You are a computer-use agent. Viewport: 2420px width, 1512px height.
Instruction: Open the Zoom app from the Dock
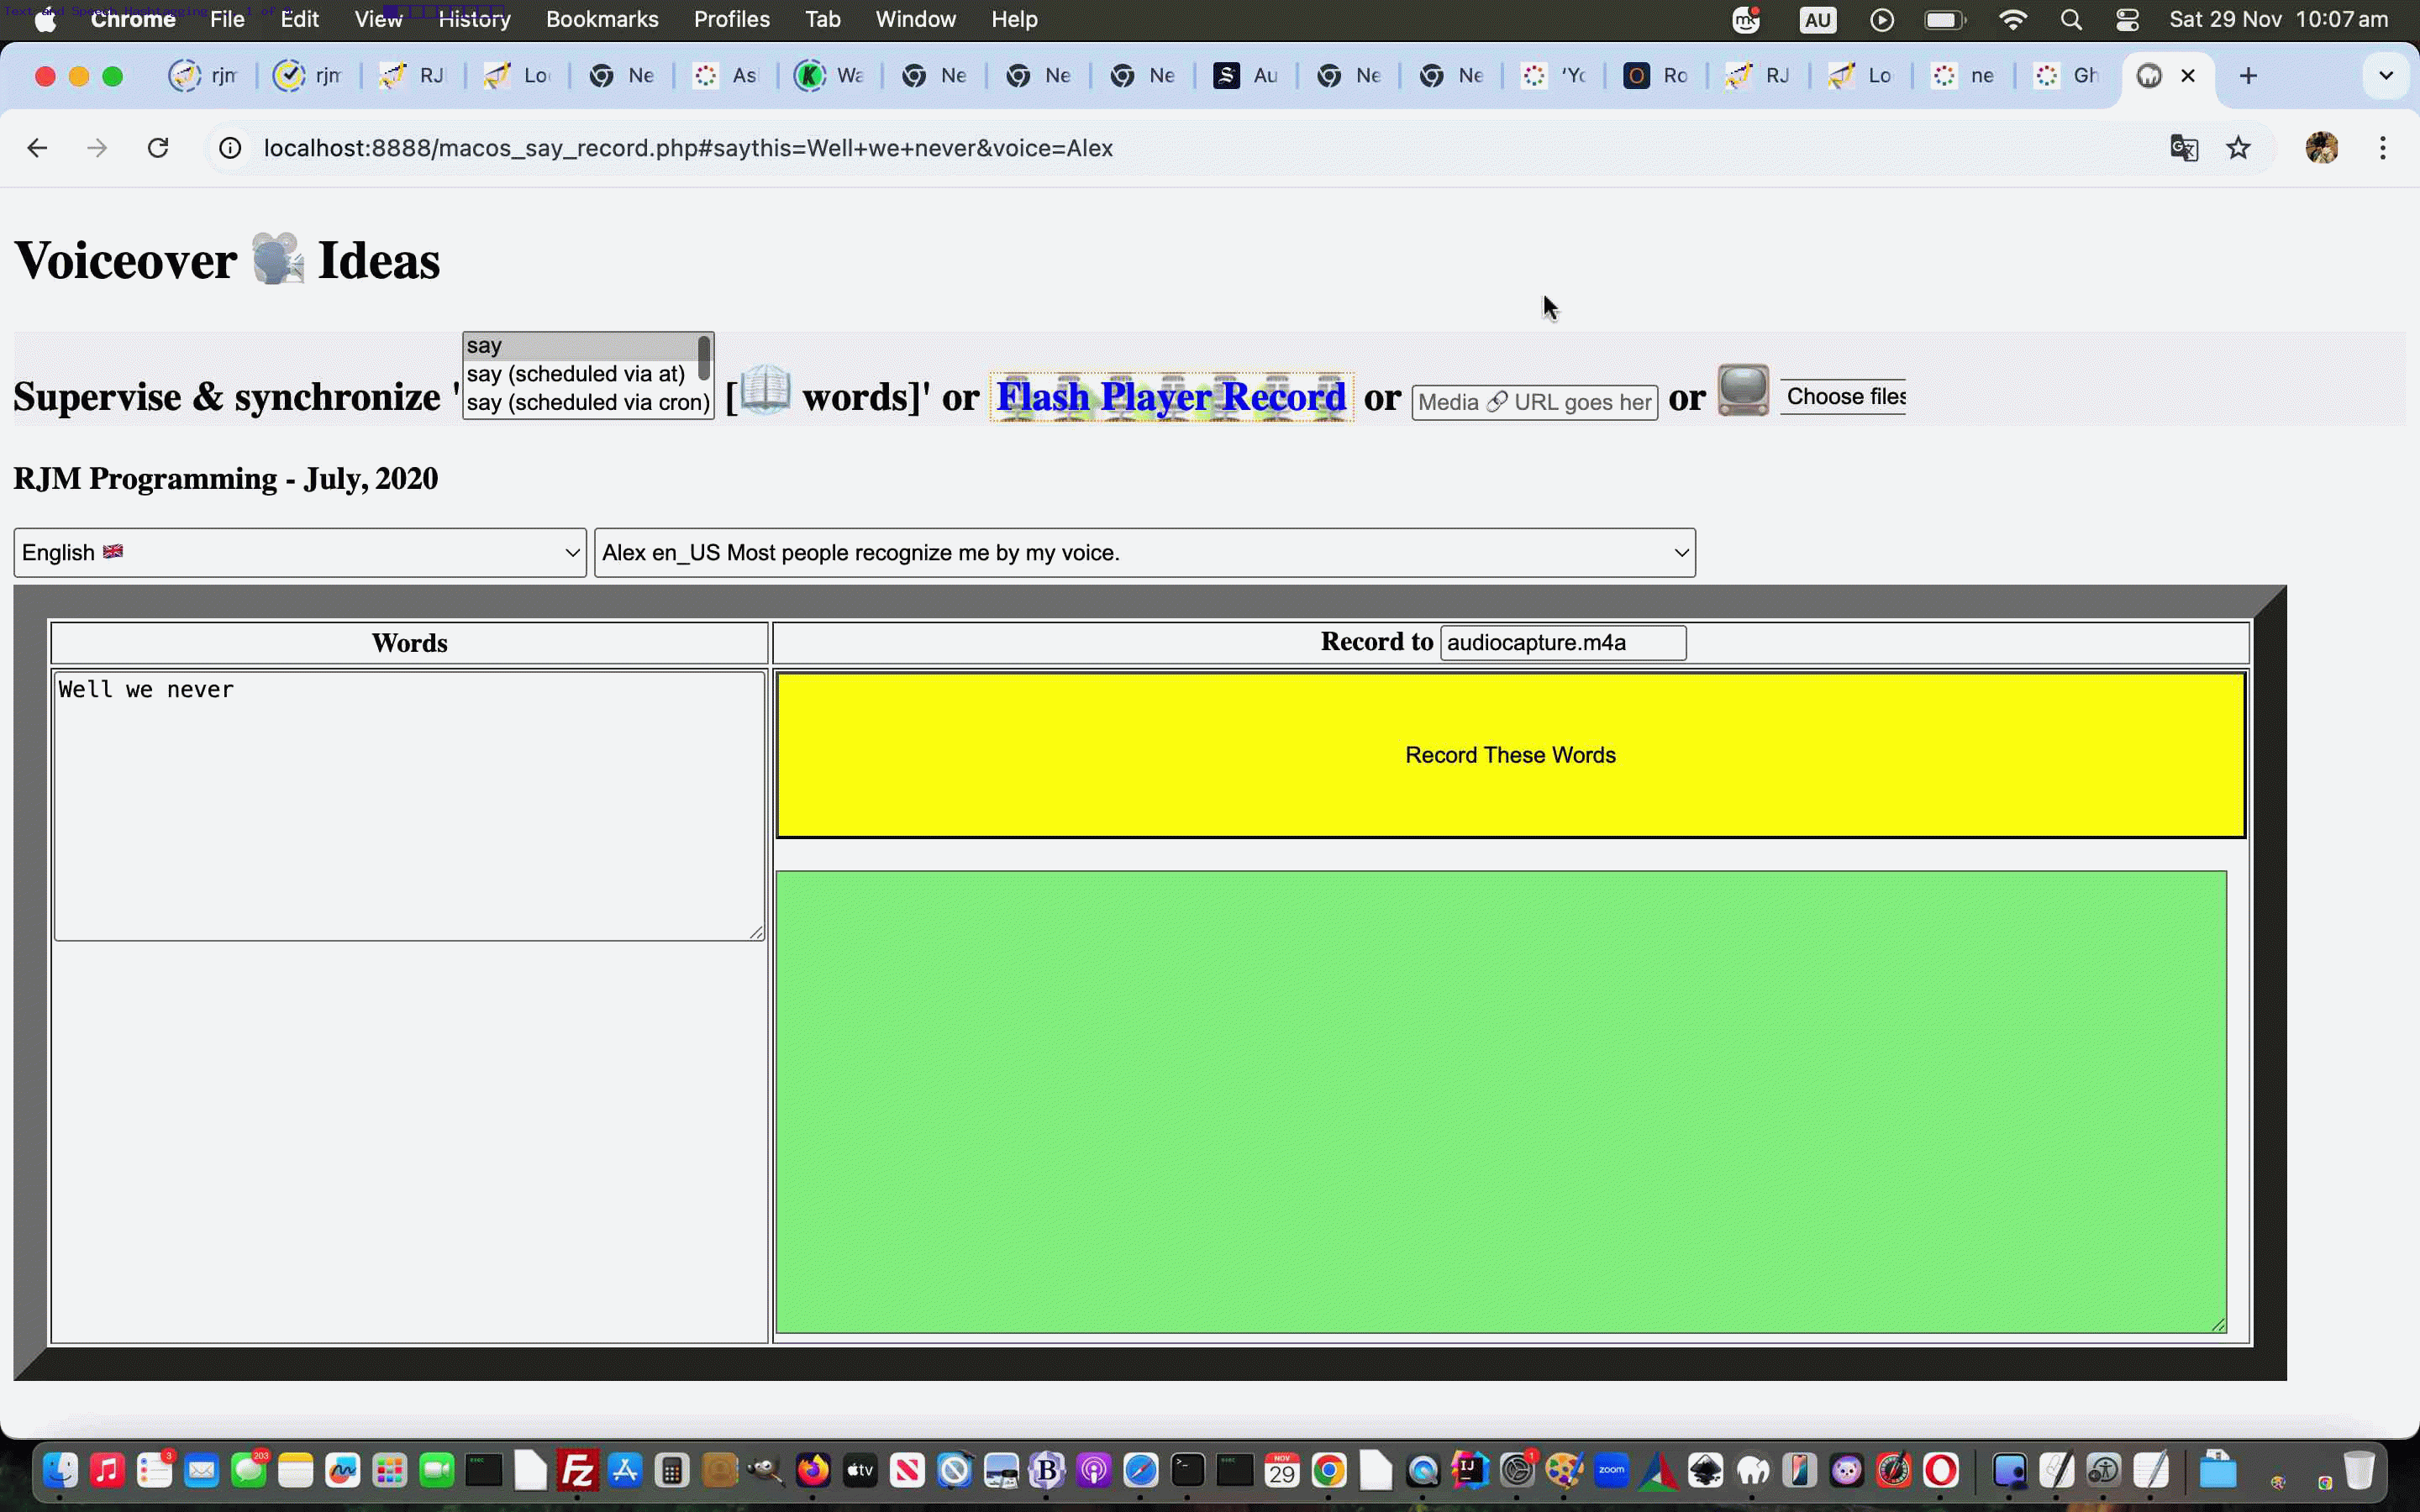point(1611,1470)
